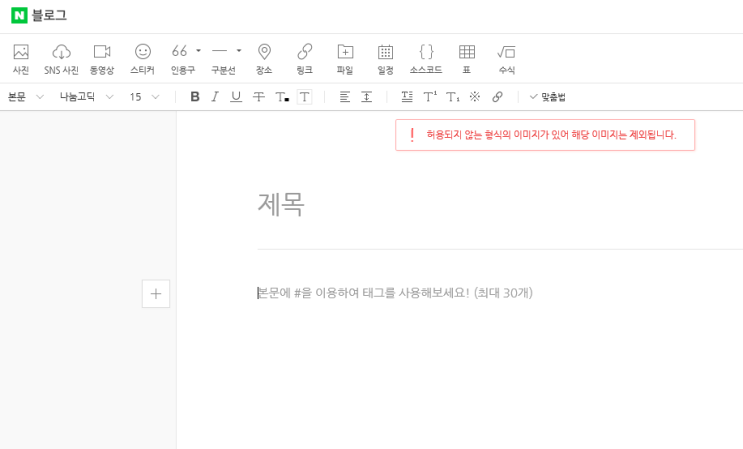Click the inline link formatting icon
Viewport: 743px width, 449px height.
click(497, 97)
